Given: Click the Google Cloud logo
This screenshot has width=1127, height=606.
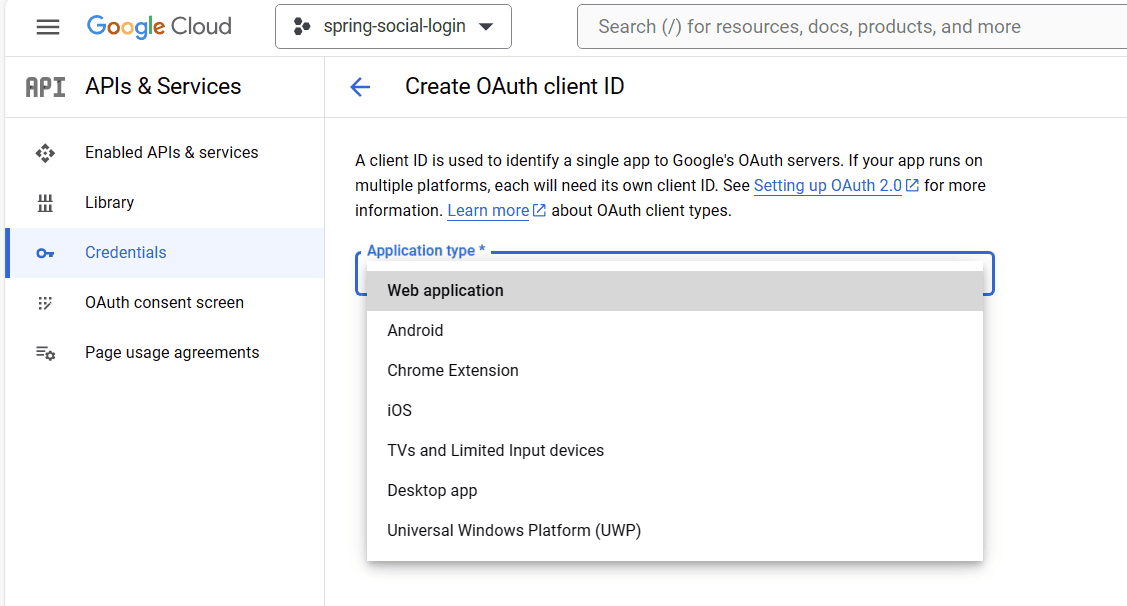Looking at the screenshot, I should (x=159, y=27).
